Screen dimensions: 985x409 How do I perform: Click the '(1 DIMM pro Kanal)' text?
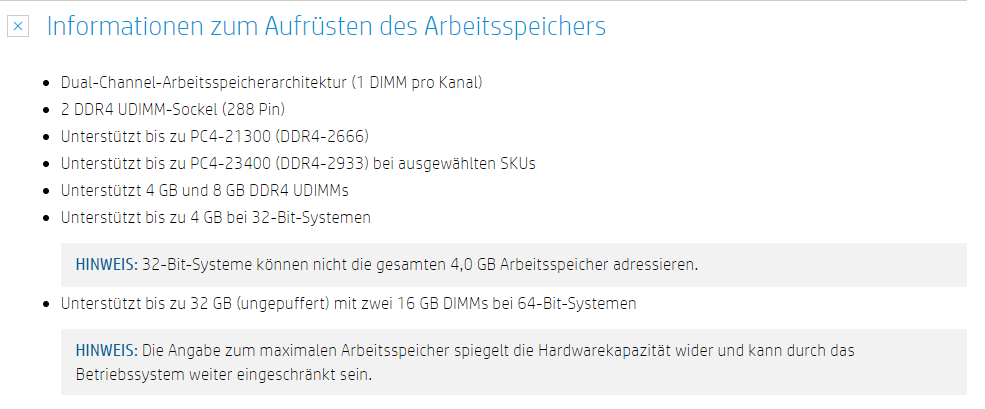[x=416, y=82]
